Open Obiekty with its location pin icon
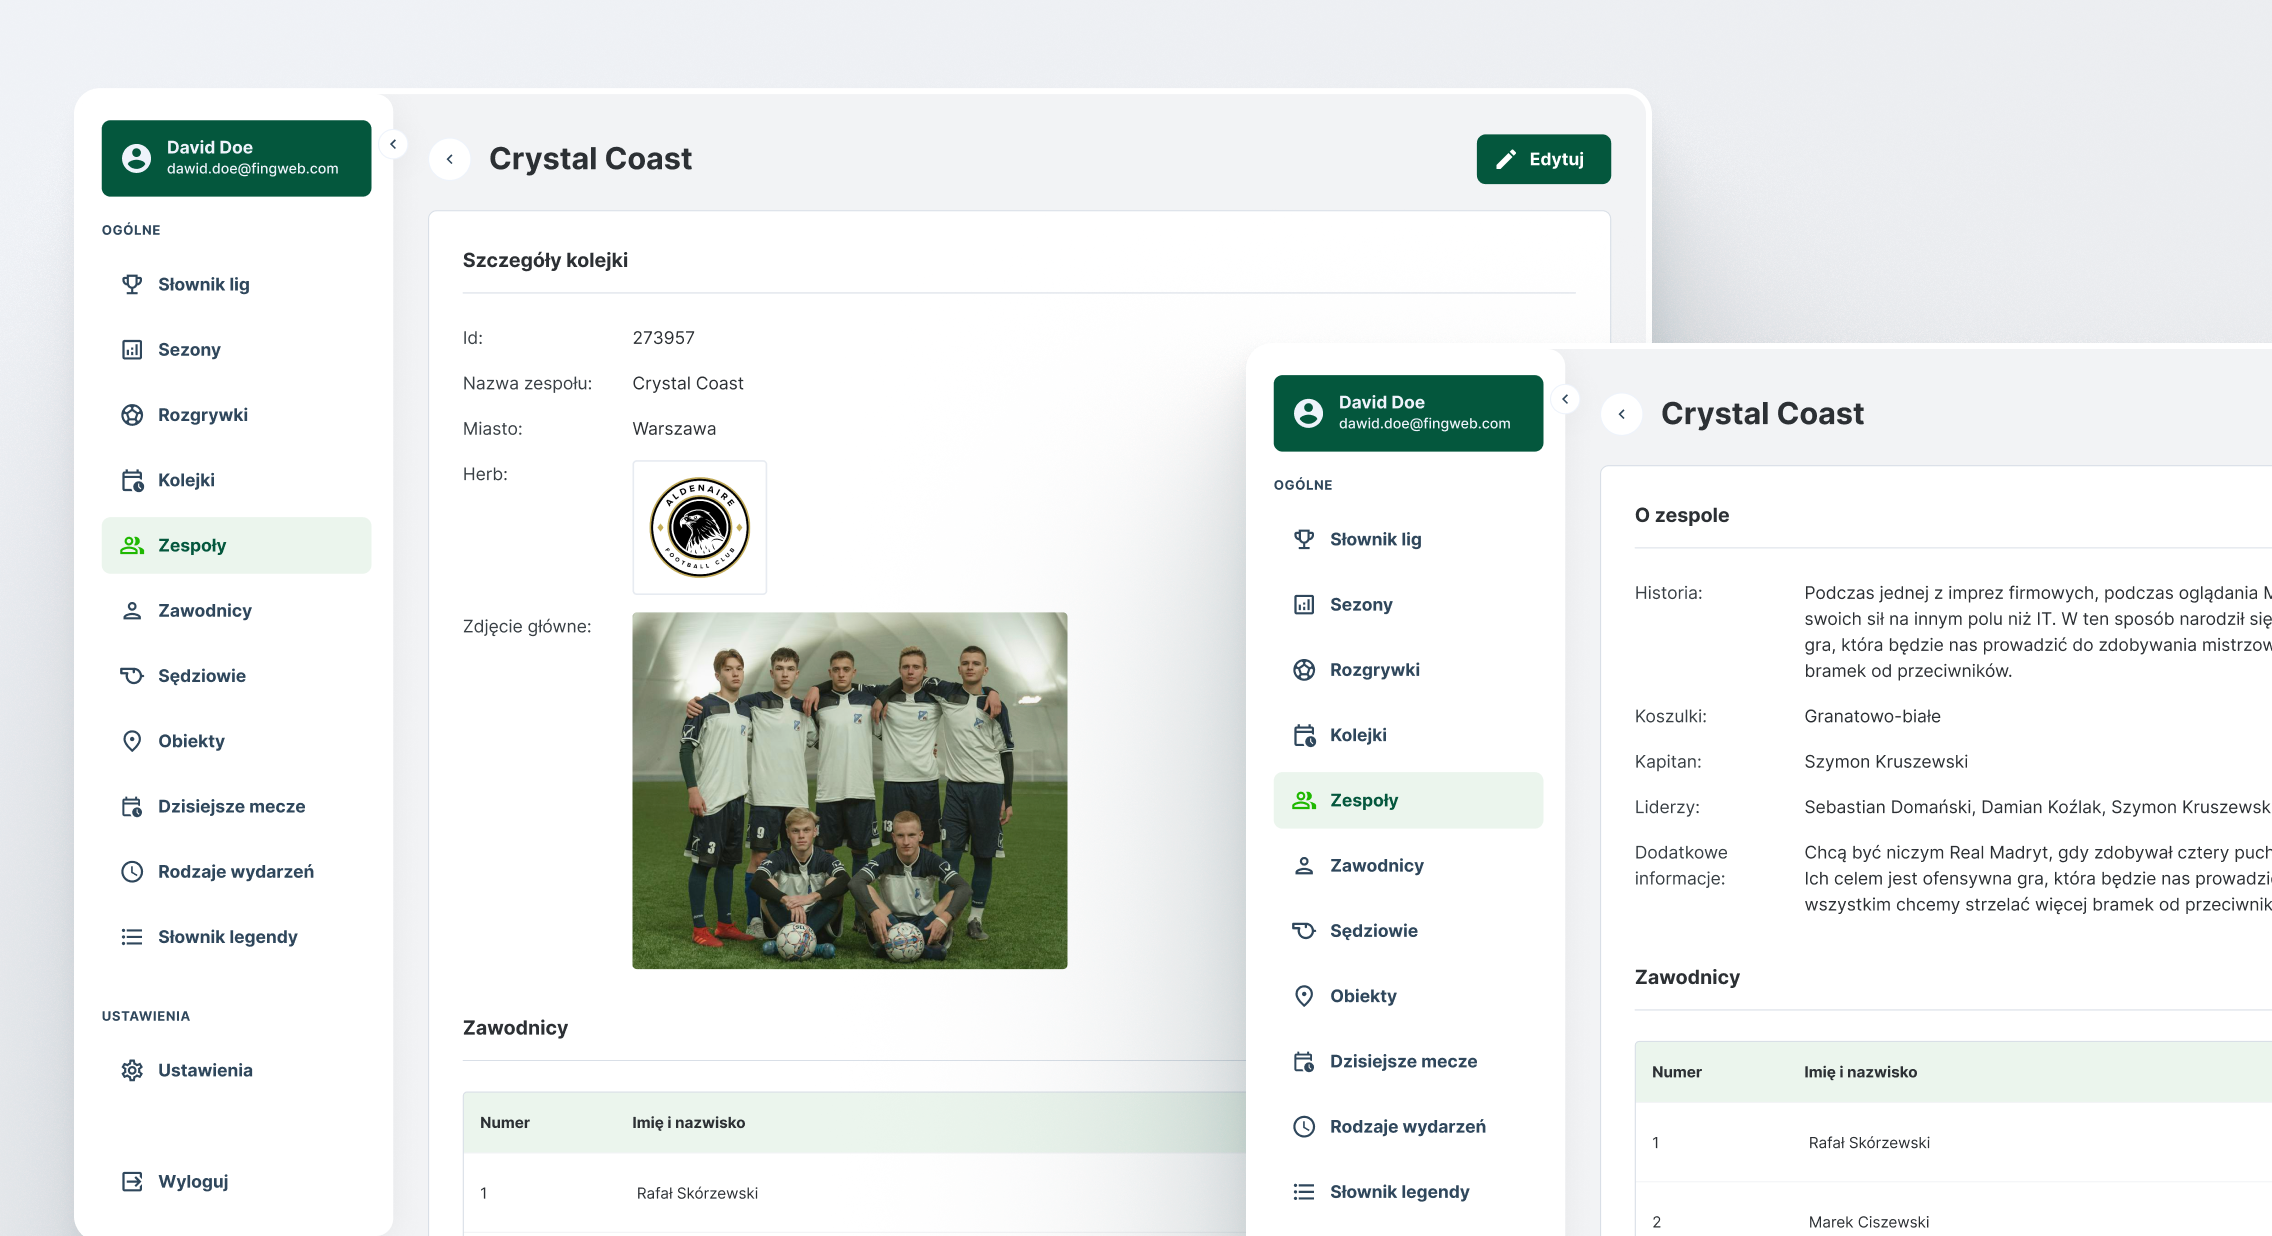This screenshot has height=1236, width=2272. tap(132, 741)
